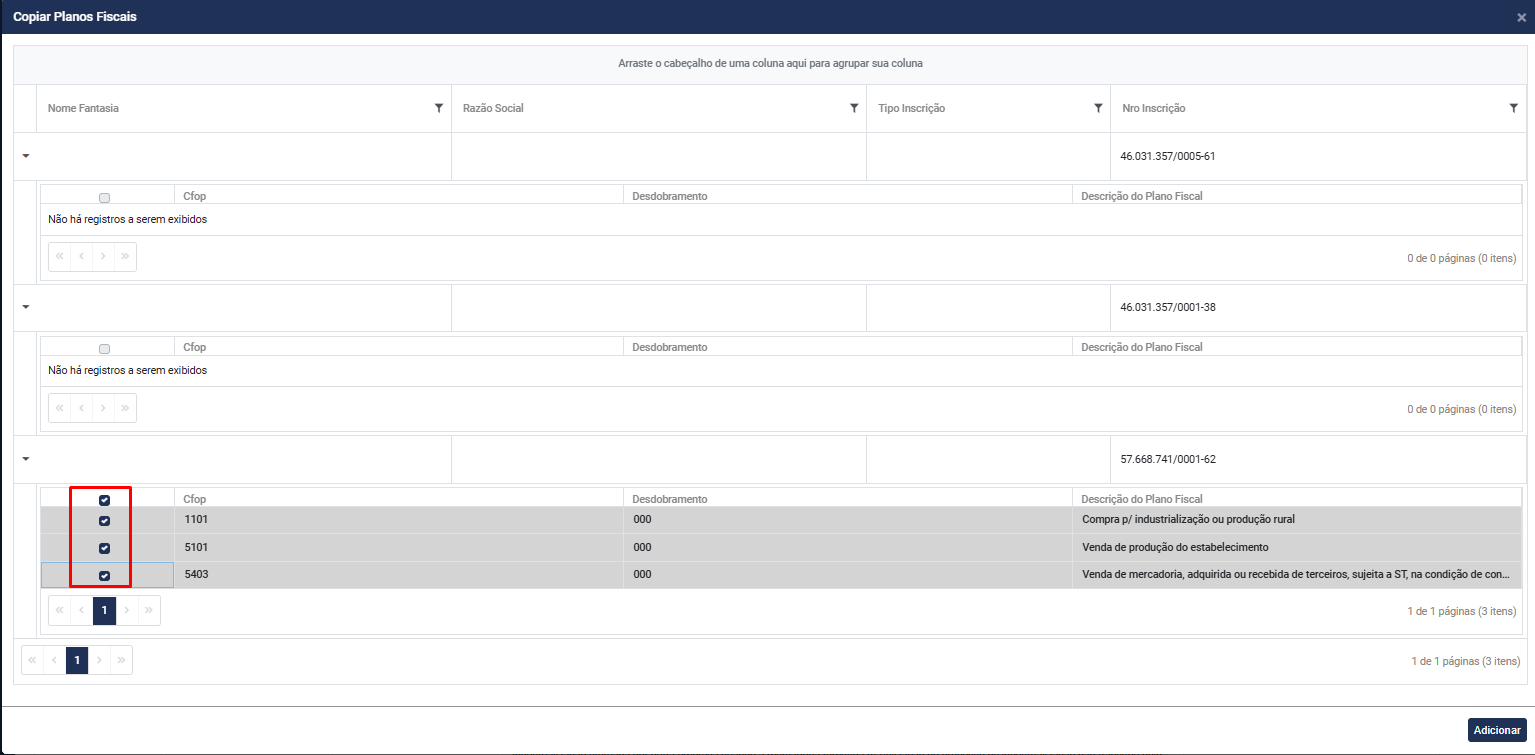Toggle select-all checkbox for 57.668.741/0001-62 plans
Screen dimensions: 1535x755
(105, 500)
